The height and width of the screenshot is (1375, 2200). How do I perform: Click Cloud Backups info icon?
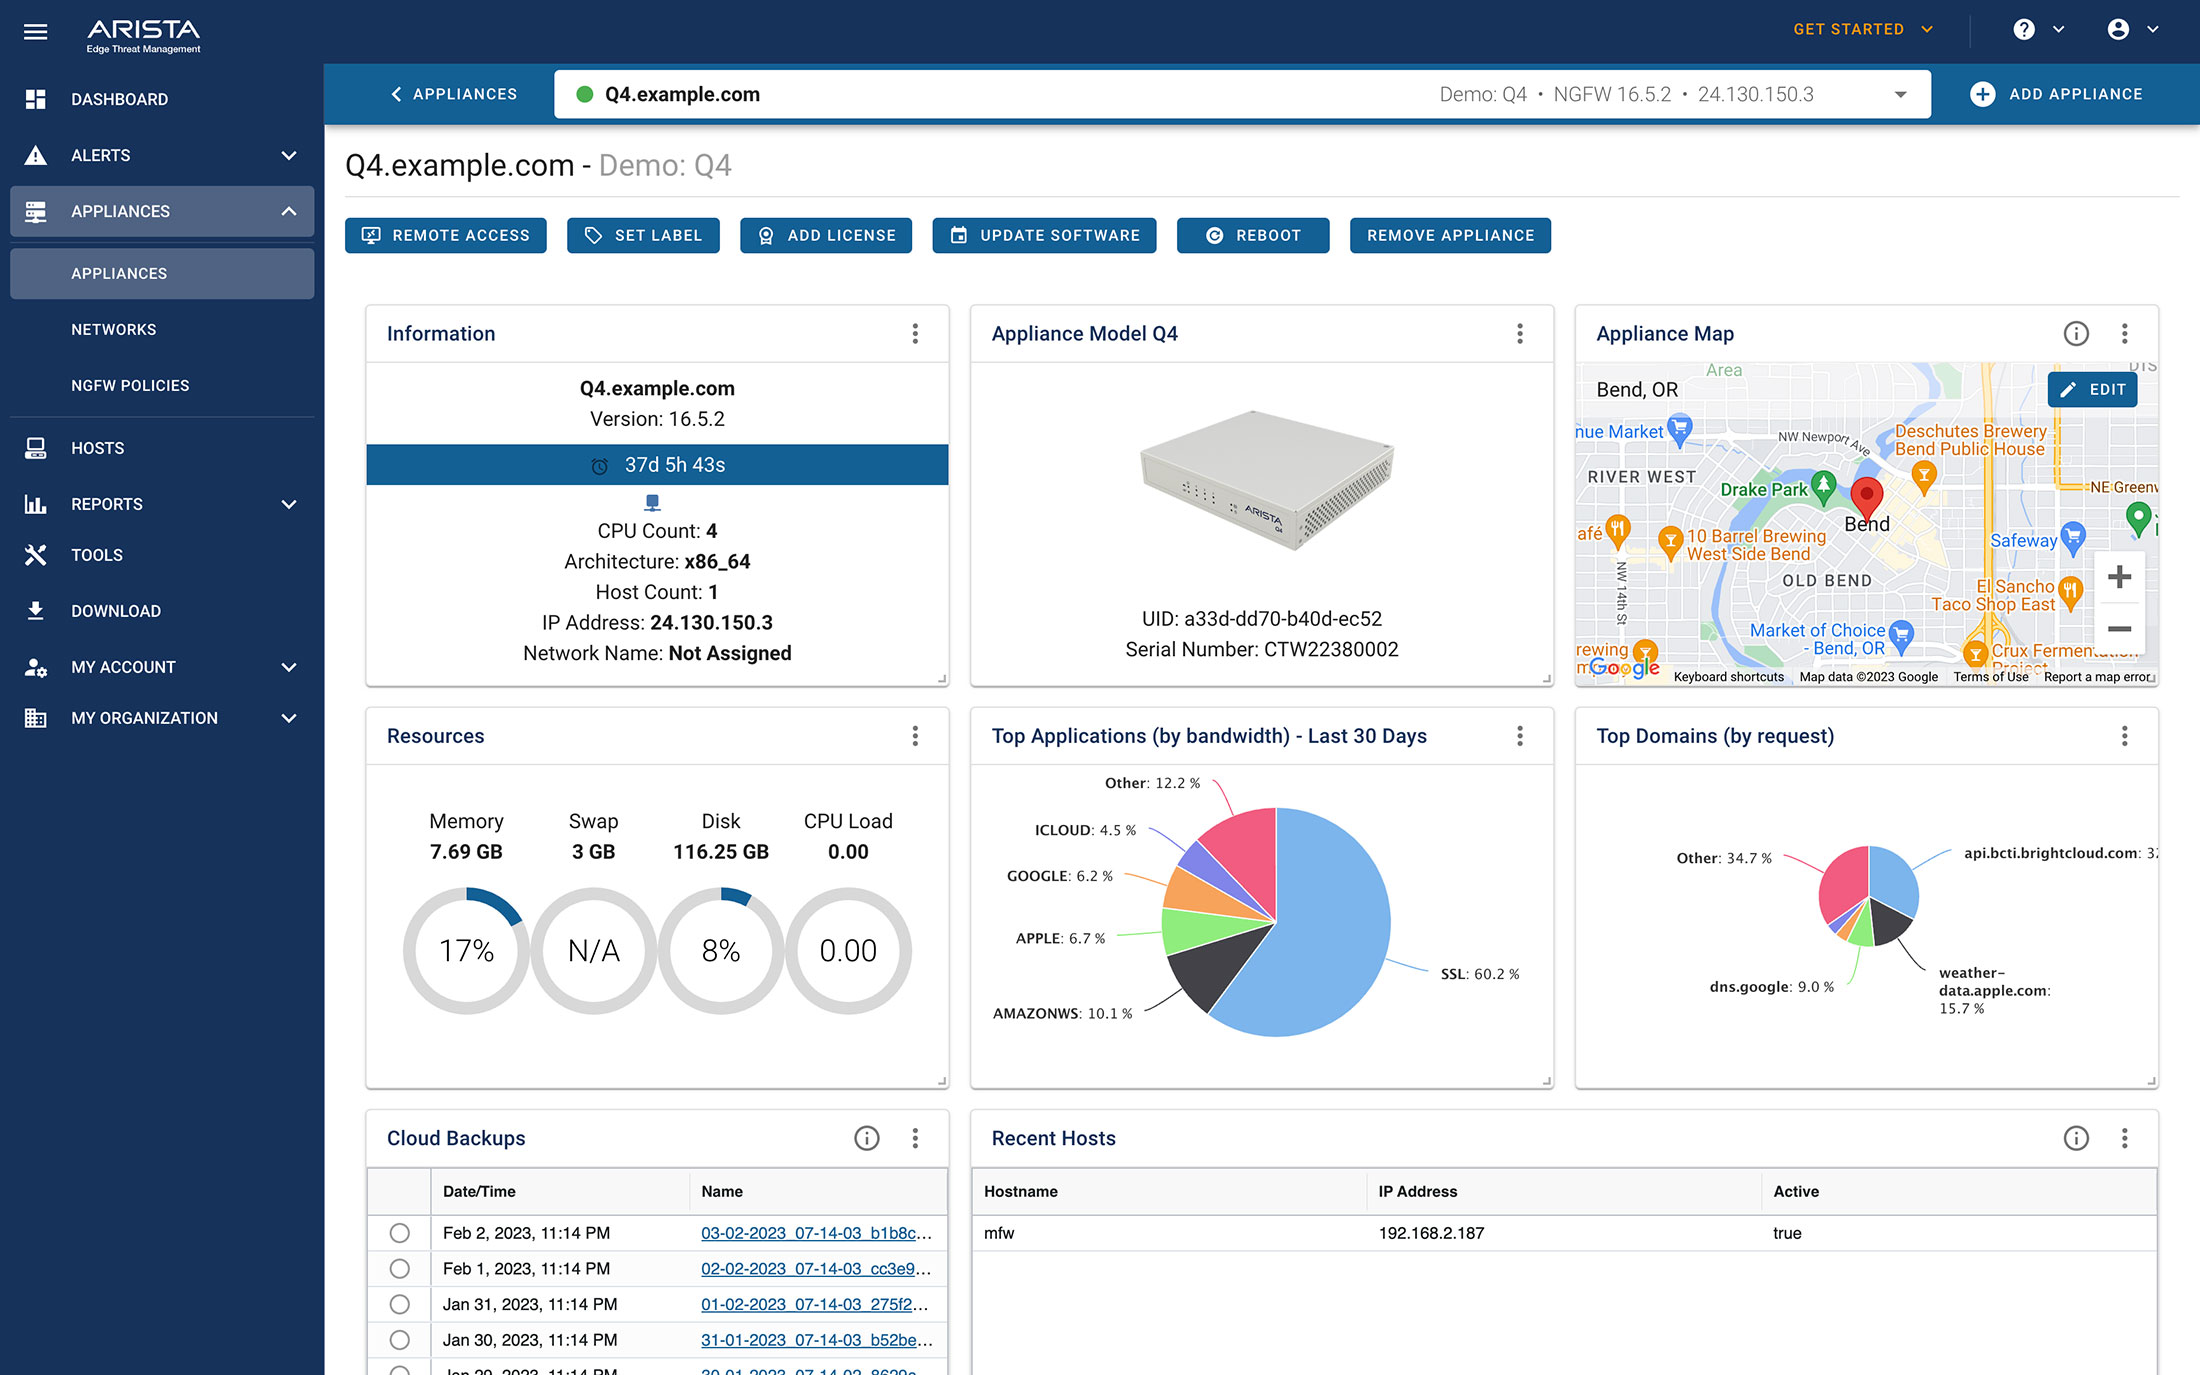pos(867,1138)
